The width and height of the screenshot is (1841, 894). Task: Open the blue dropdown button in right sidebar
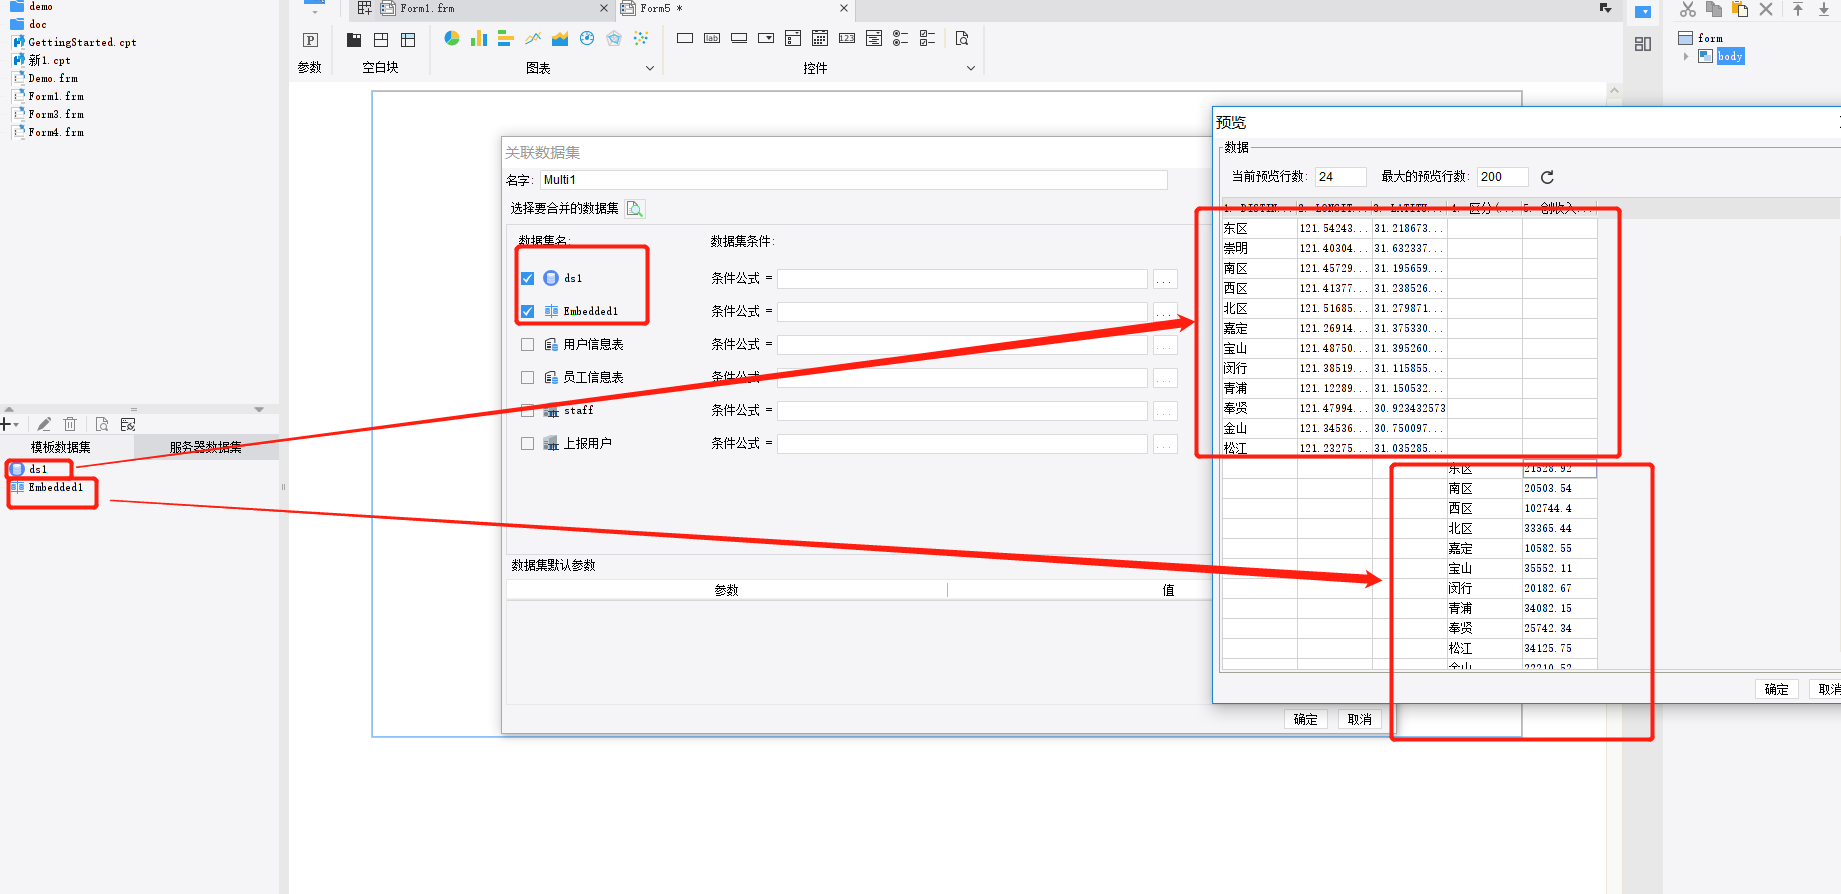click(x=1643, y=12)
